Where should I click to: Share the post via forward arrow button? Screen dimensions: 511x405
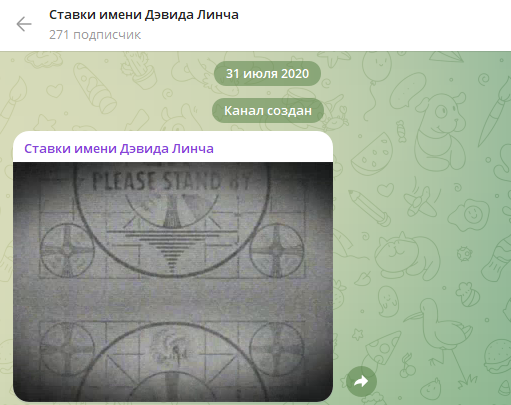(361, 381)
